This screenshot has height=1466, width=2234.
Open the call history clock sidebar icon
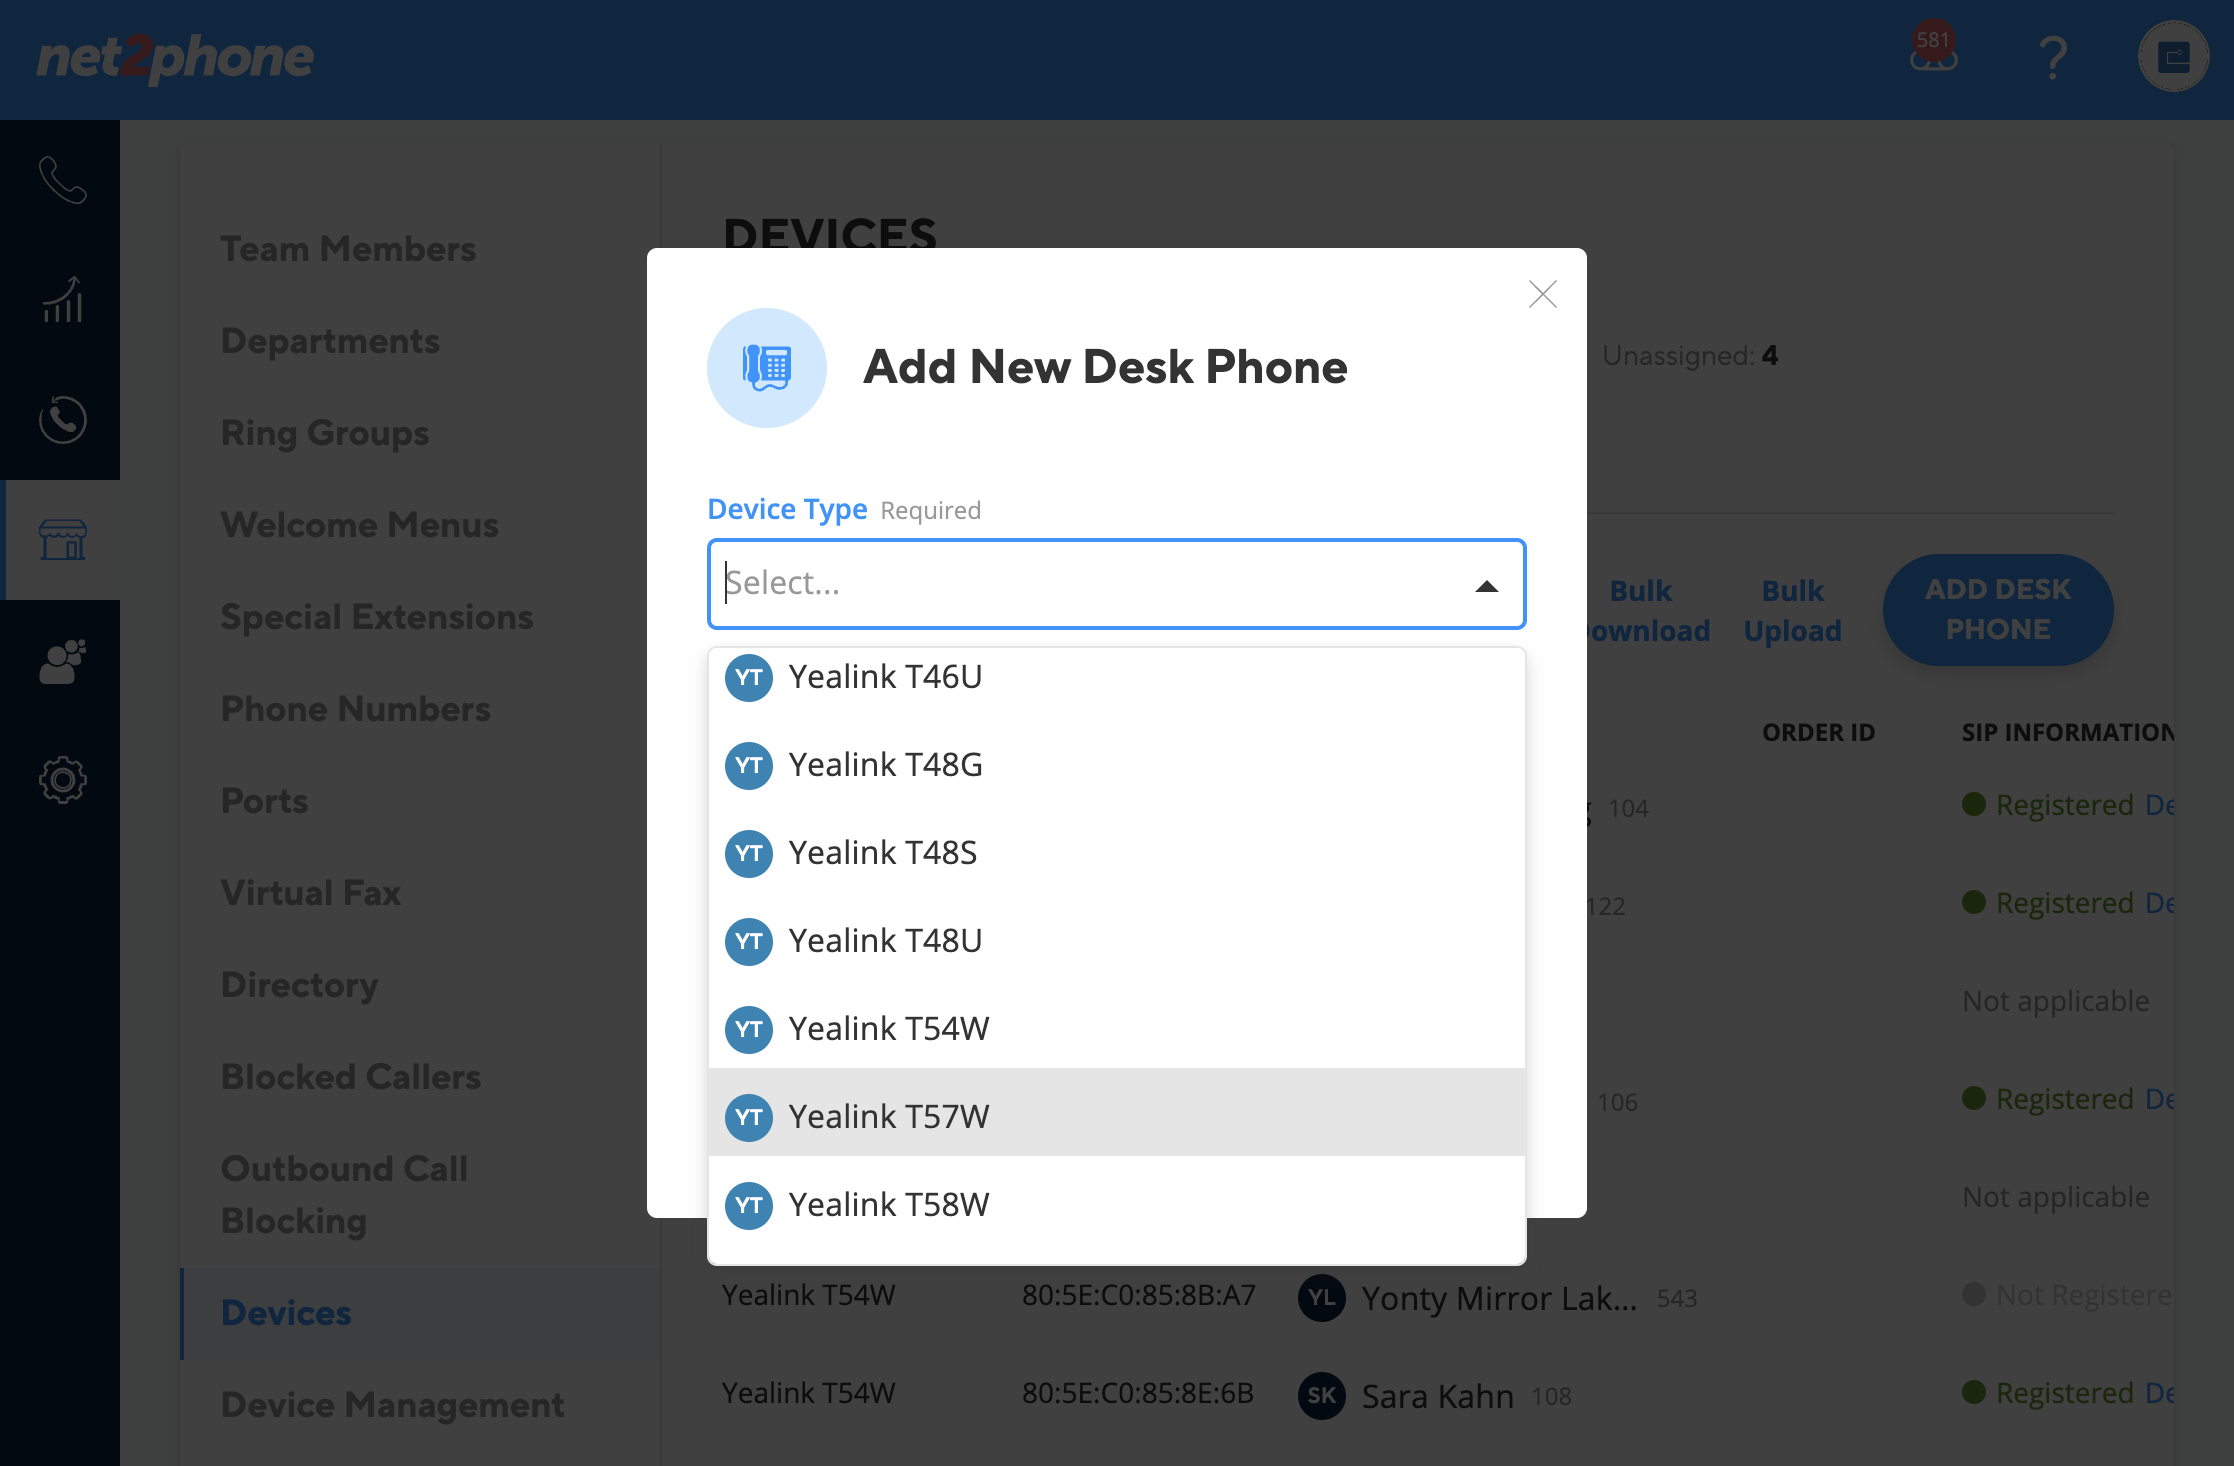62,420
